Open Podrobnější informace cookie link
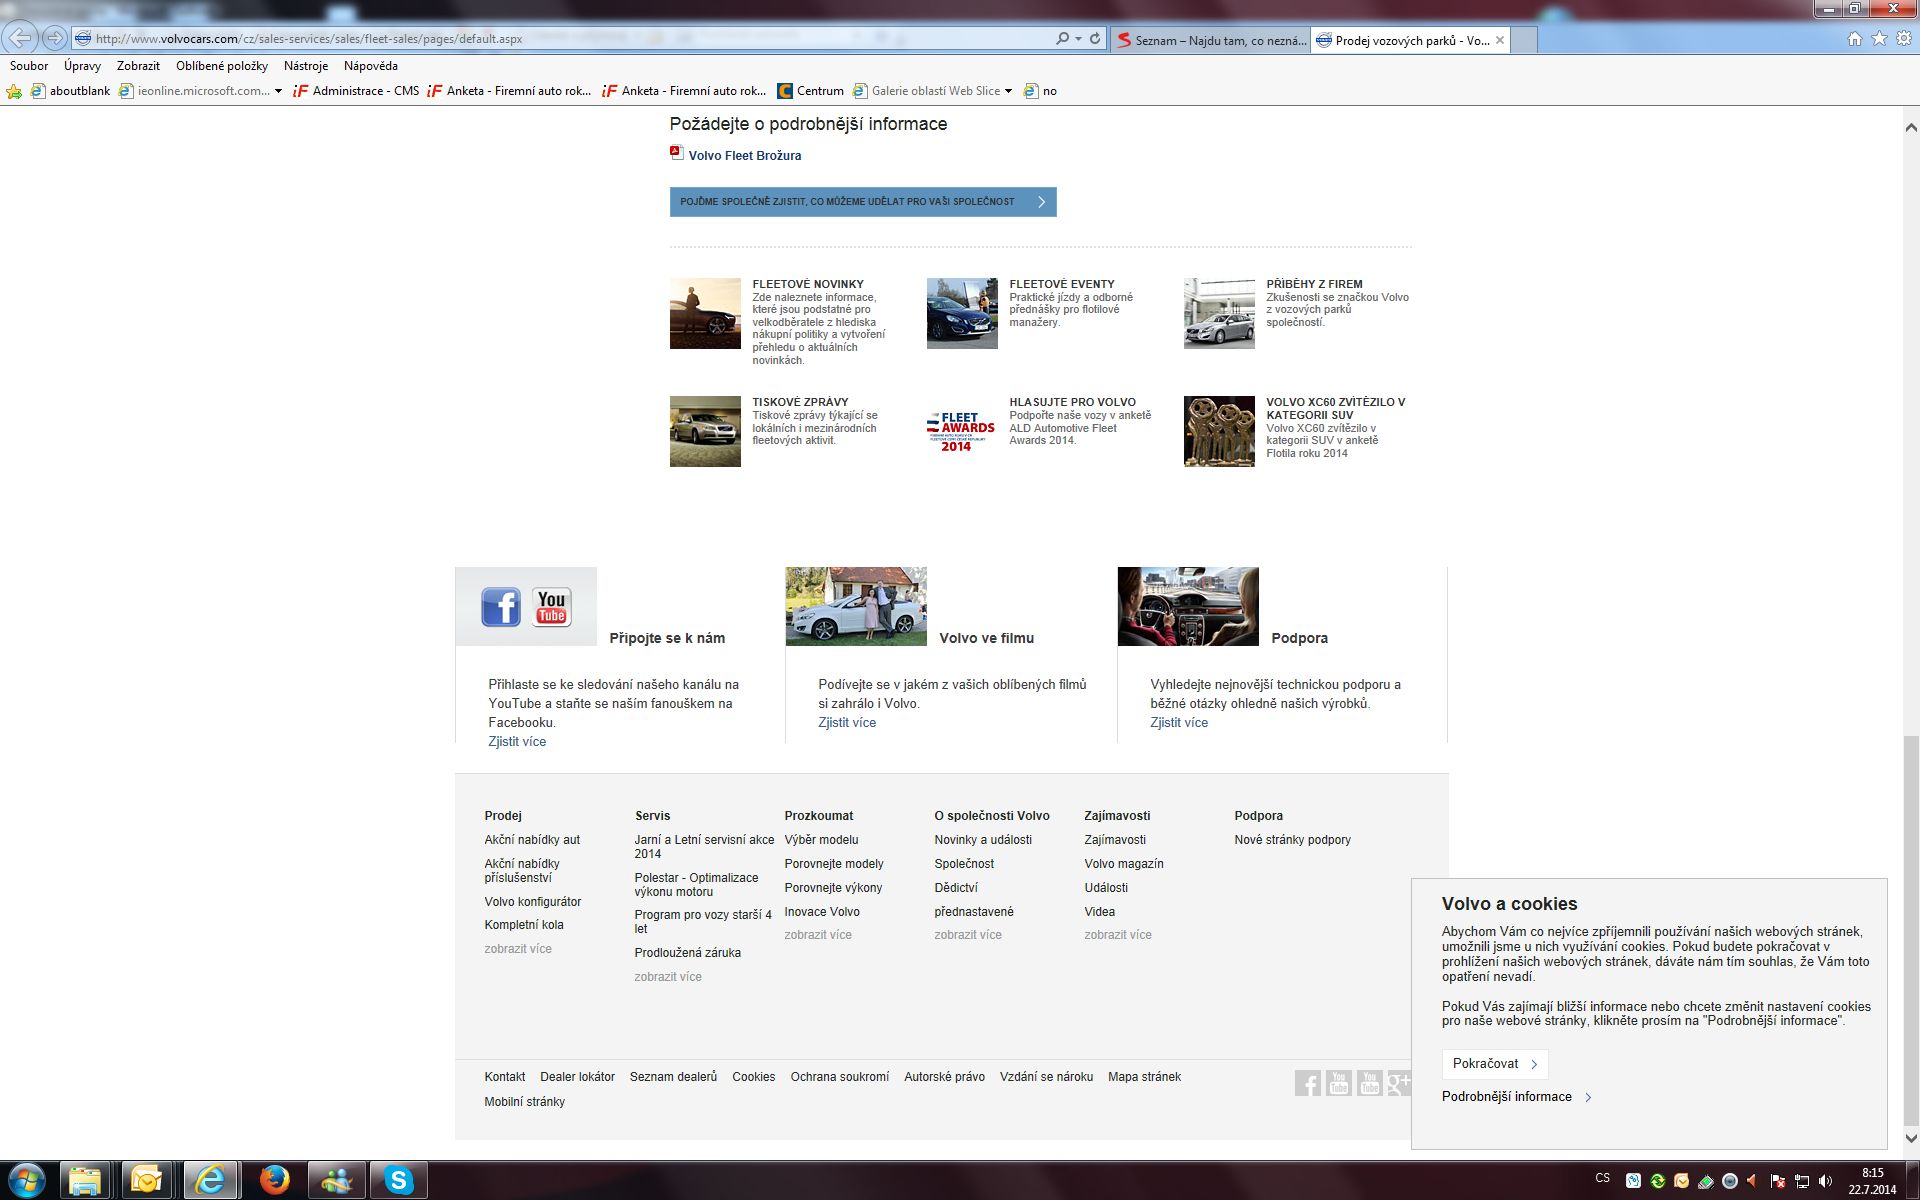This screenshot has width=1920, height=1200. (x=1516, y=1097)
